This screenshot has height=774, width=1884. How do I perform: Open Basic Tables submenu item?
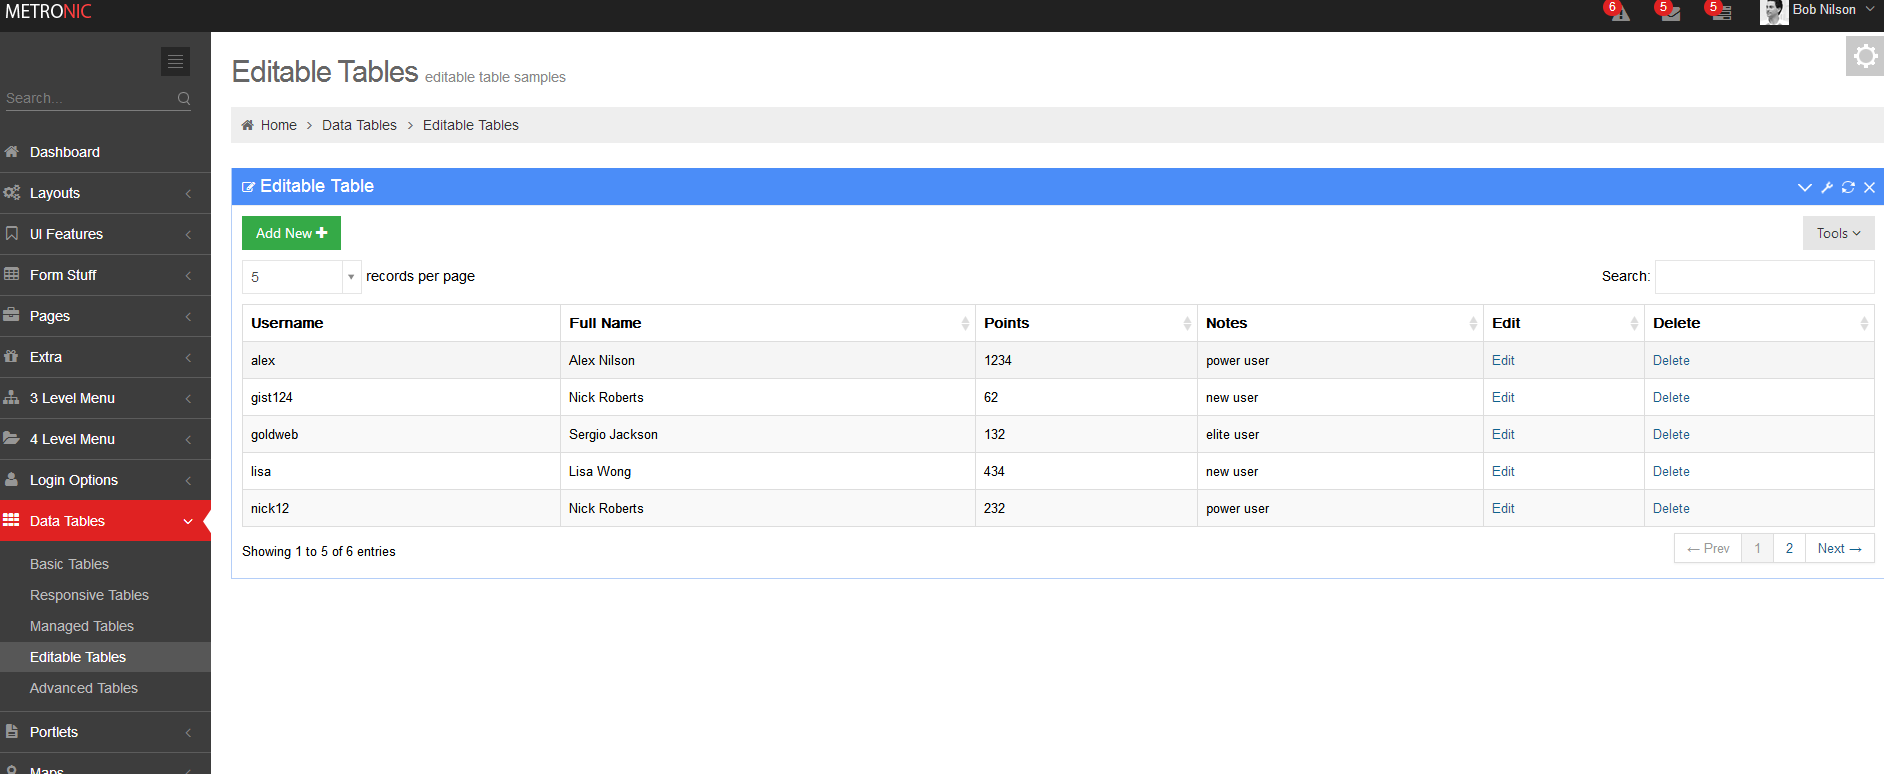69,564
